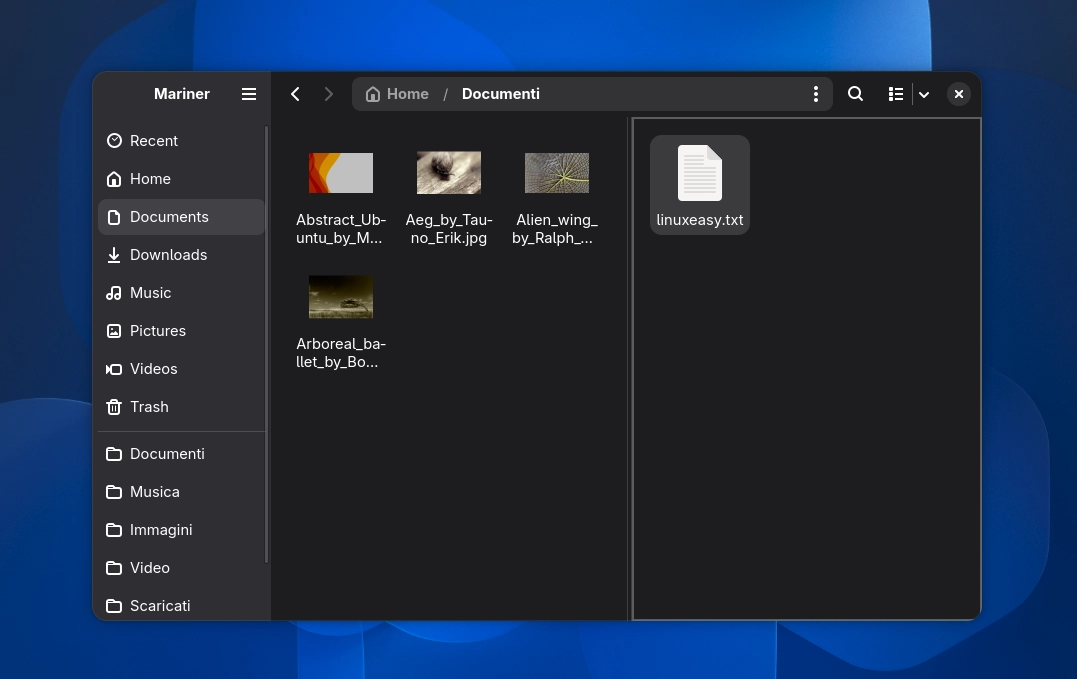This screenshot has height=679, width=1077.
Task: Open Recent in the sidebar
Action: (x=181, y=141)
